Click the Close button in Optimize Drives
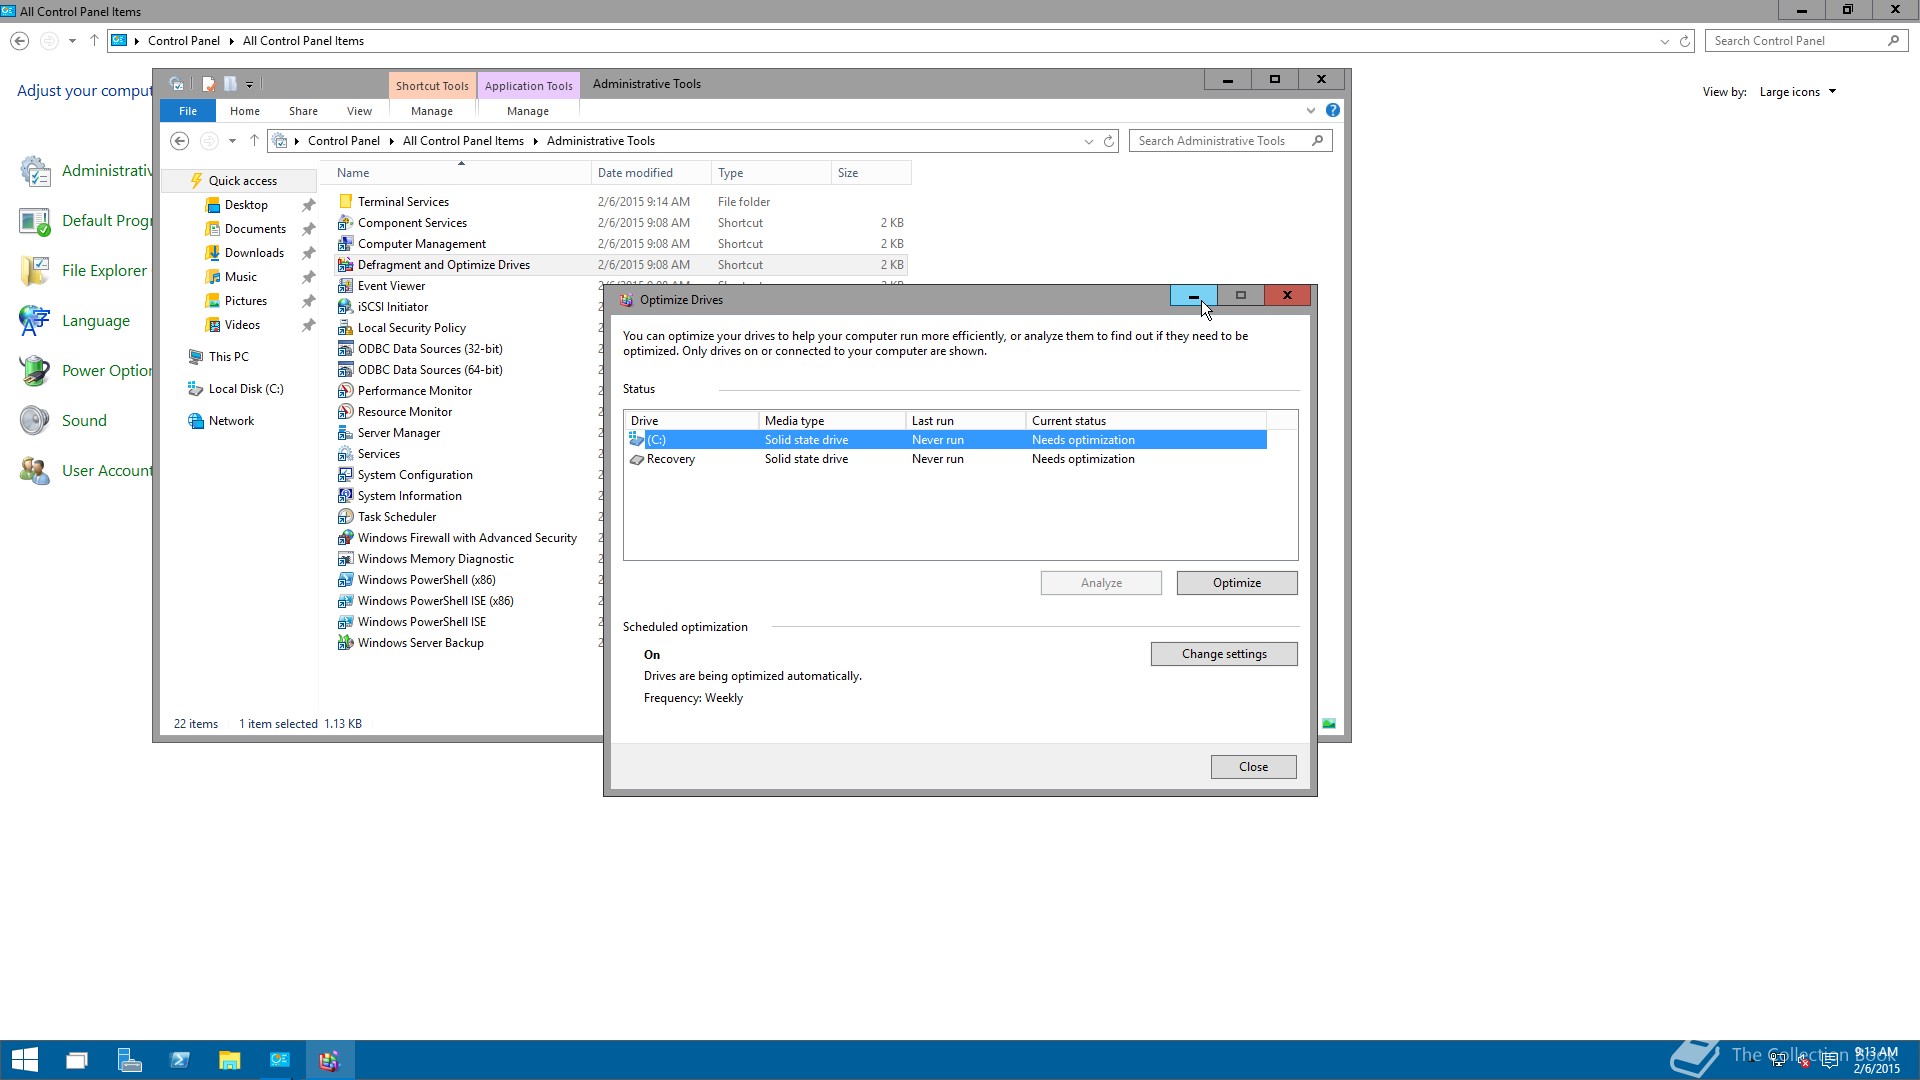1920x1080 pixels. (x=1253, y=767)
